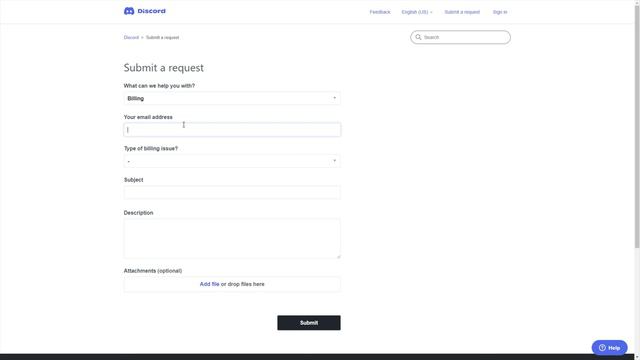Open the Help chat widget
640x360 pixels.
[x=609, y=348]
